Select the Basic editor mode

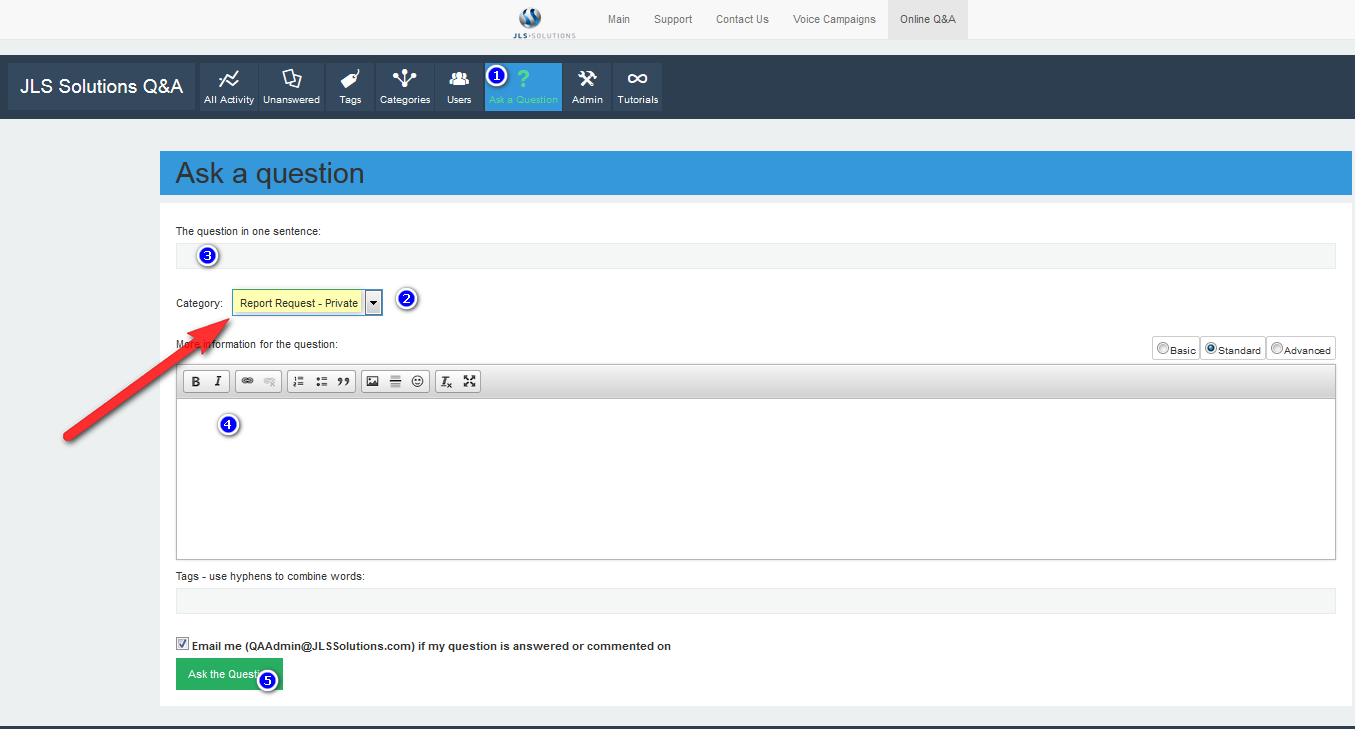[1162, 349]
